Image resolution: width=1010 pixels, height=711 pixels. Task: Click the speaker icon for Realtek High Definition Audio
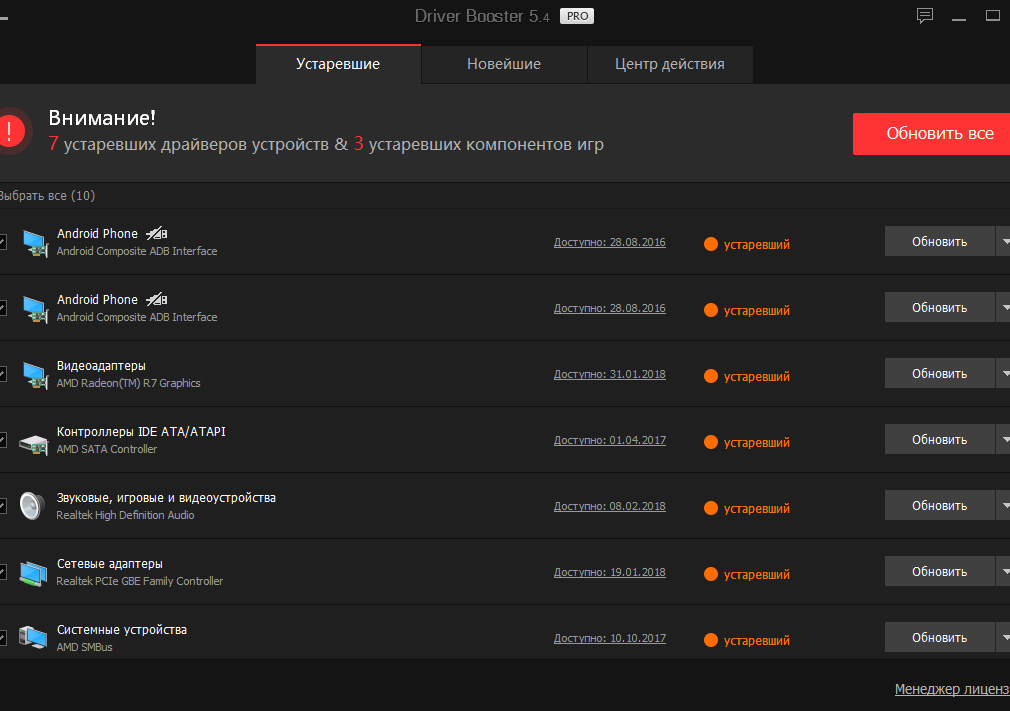pos(32,506)
